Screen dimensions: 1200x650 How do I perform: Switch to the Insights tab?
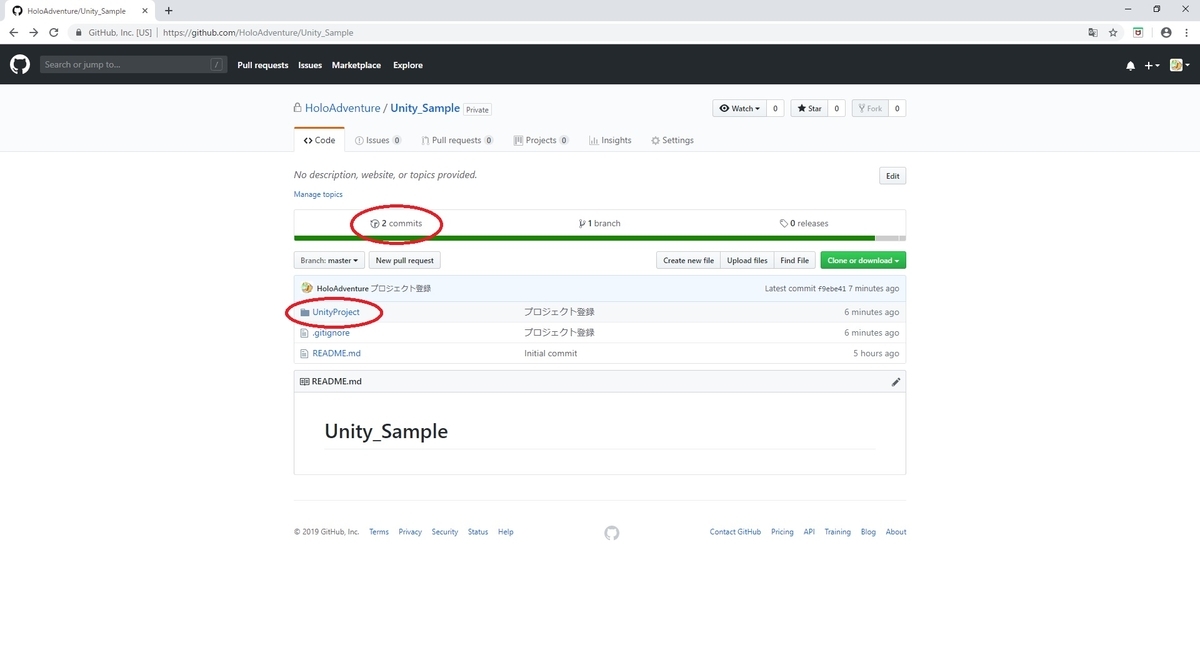[610, 140]
